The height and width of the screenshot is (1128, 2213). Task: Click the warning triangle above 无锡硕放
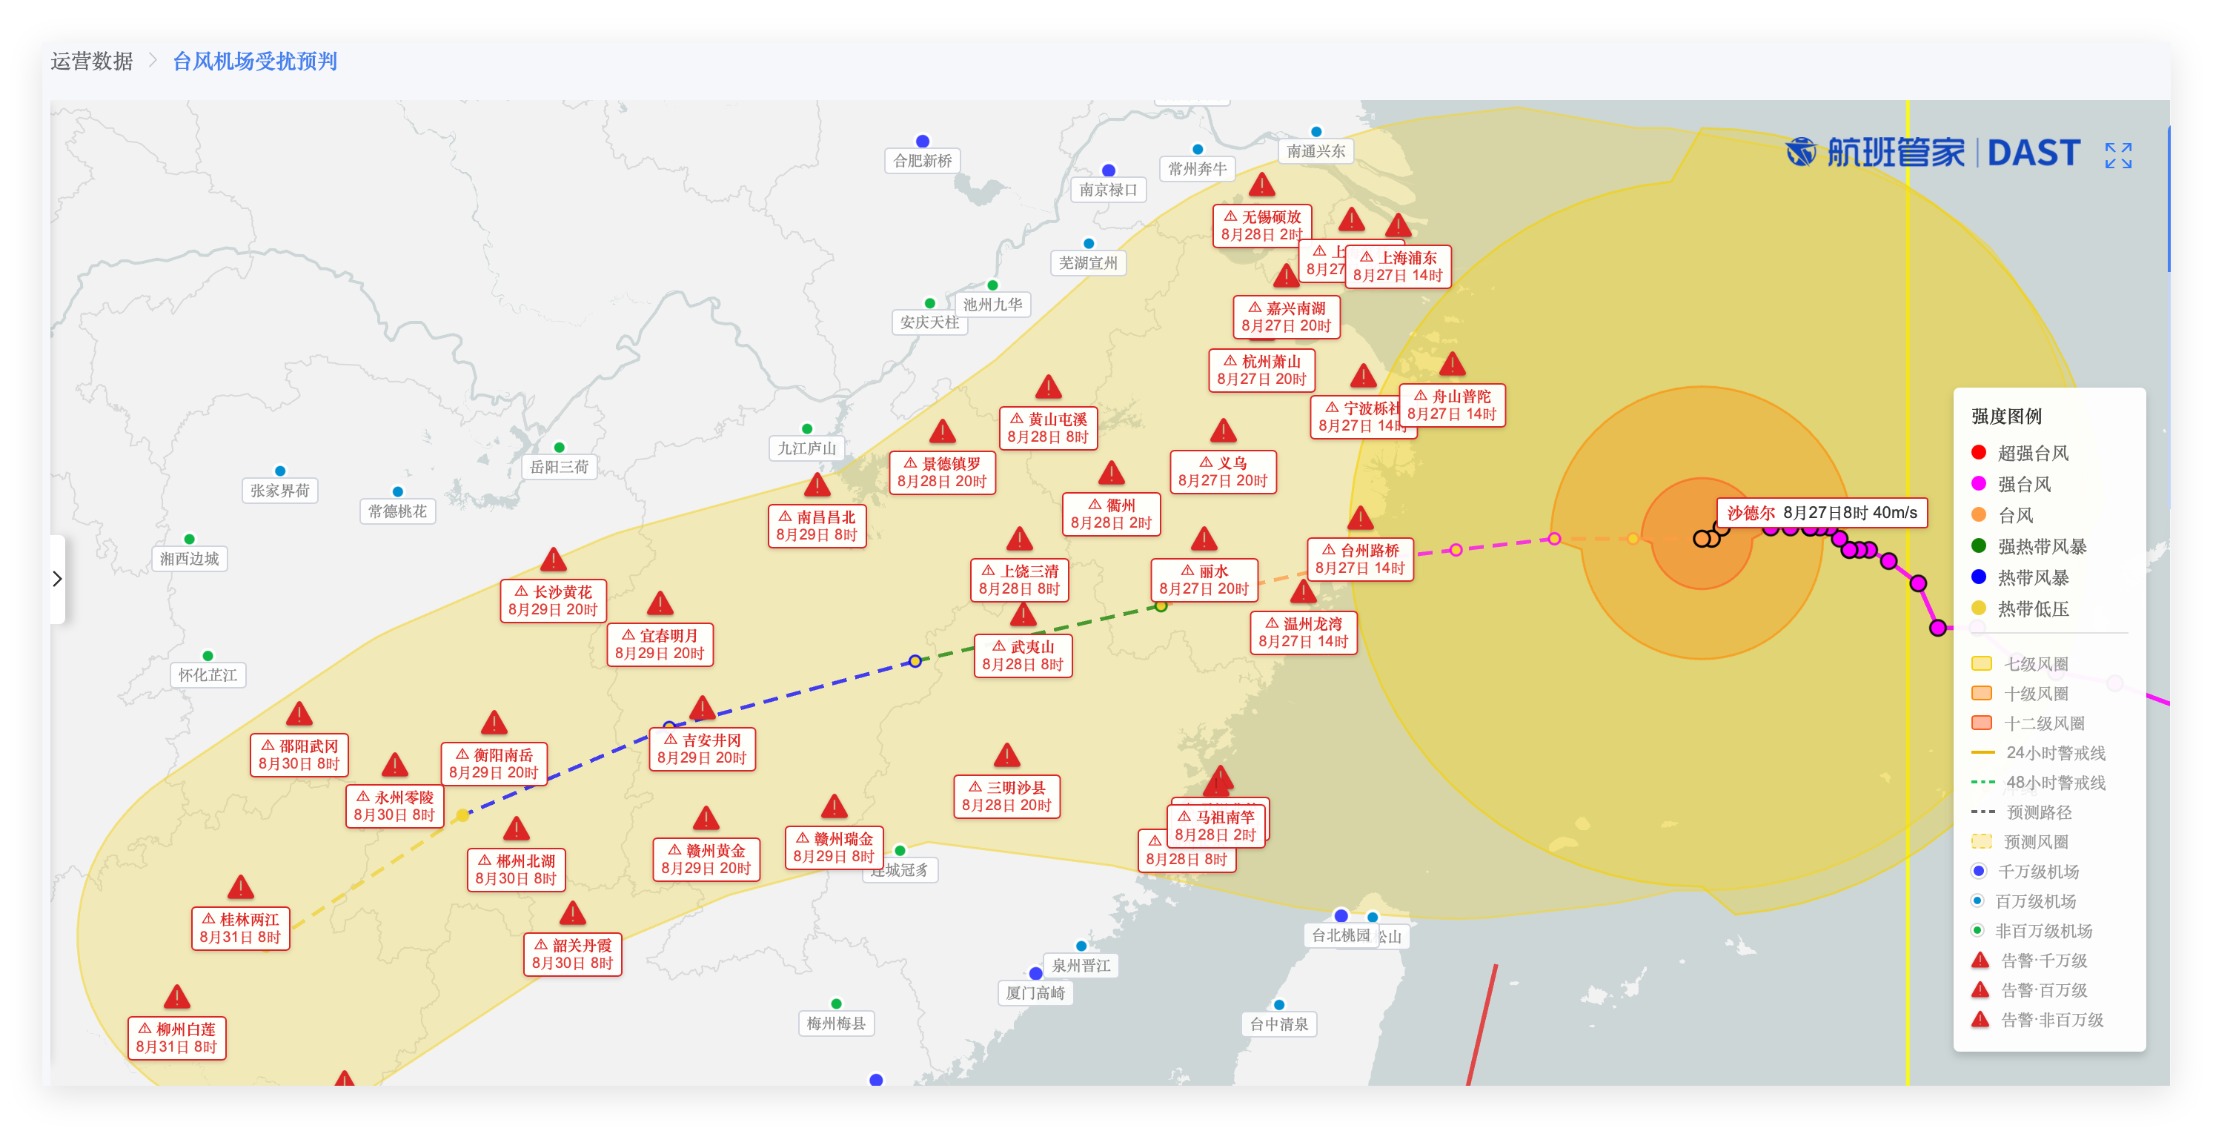[1262, 185]
